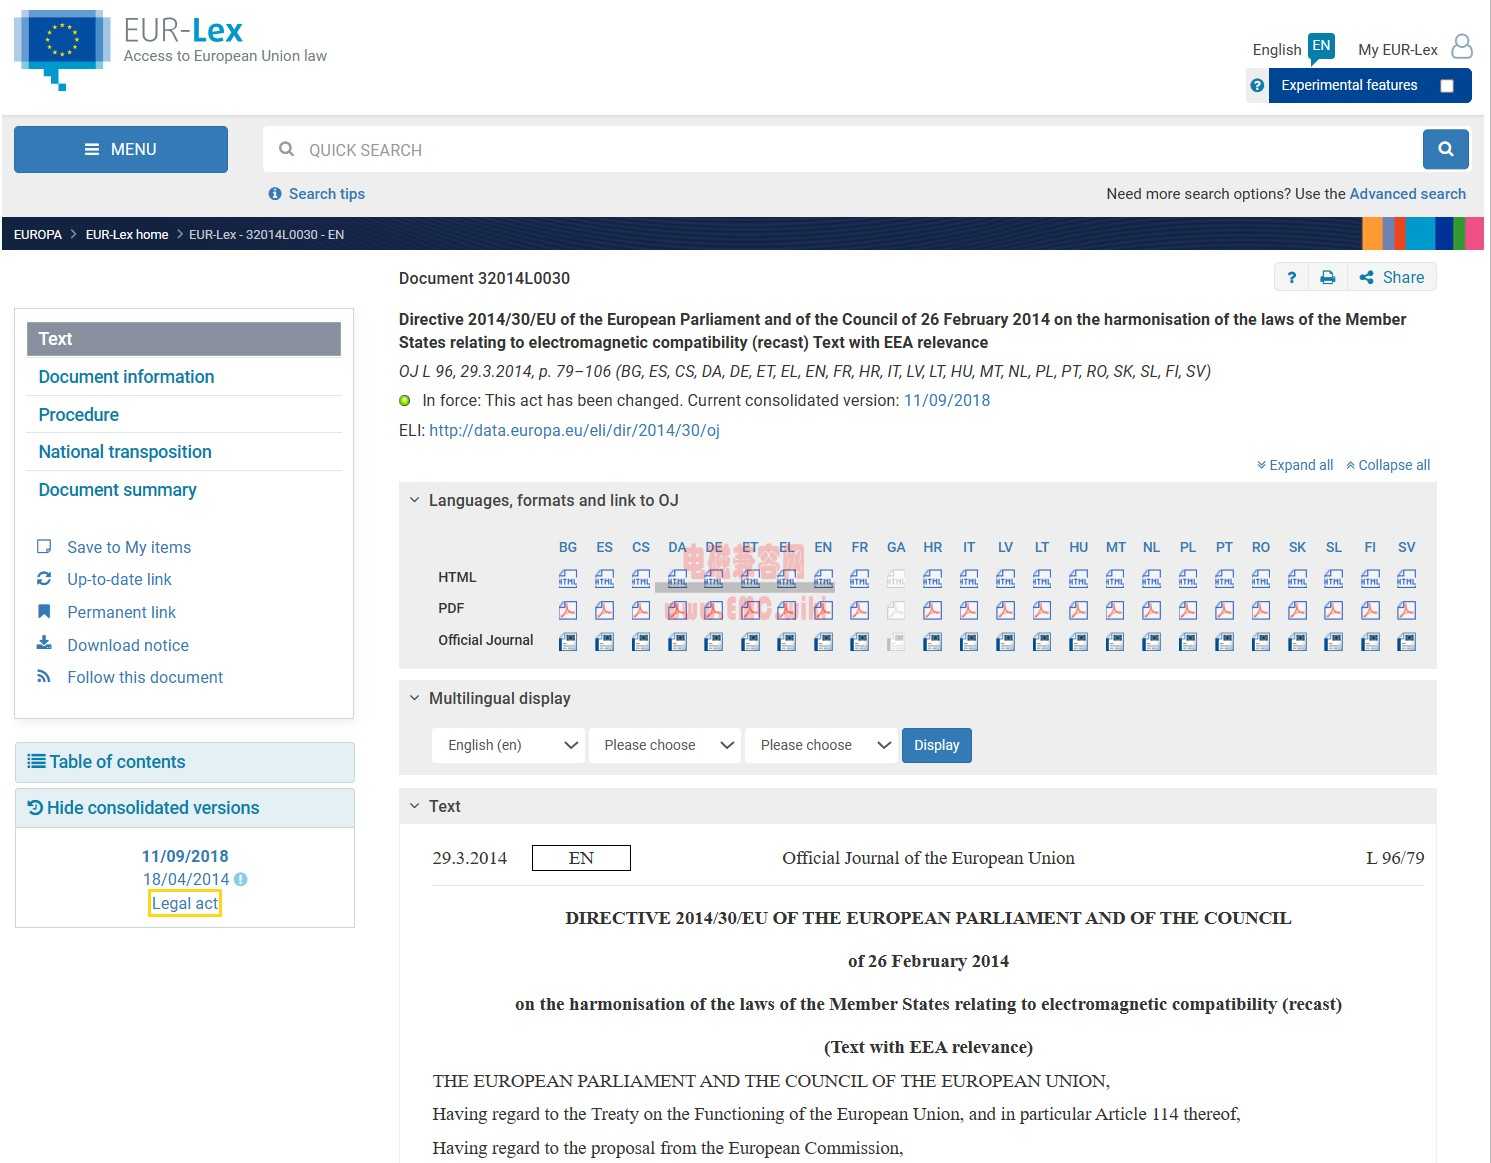The height and width of the screenshot is (1163, 1491).
Task: Open the 11/09/2018 current consolidated version link
Action: 947,400
